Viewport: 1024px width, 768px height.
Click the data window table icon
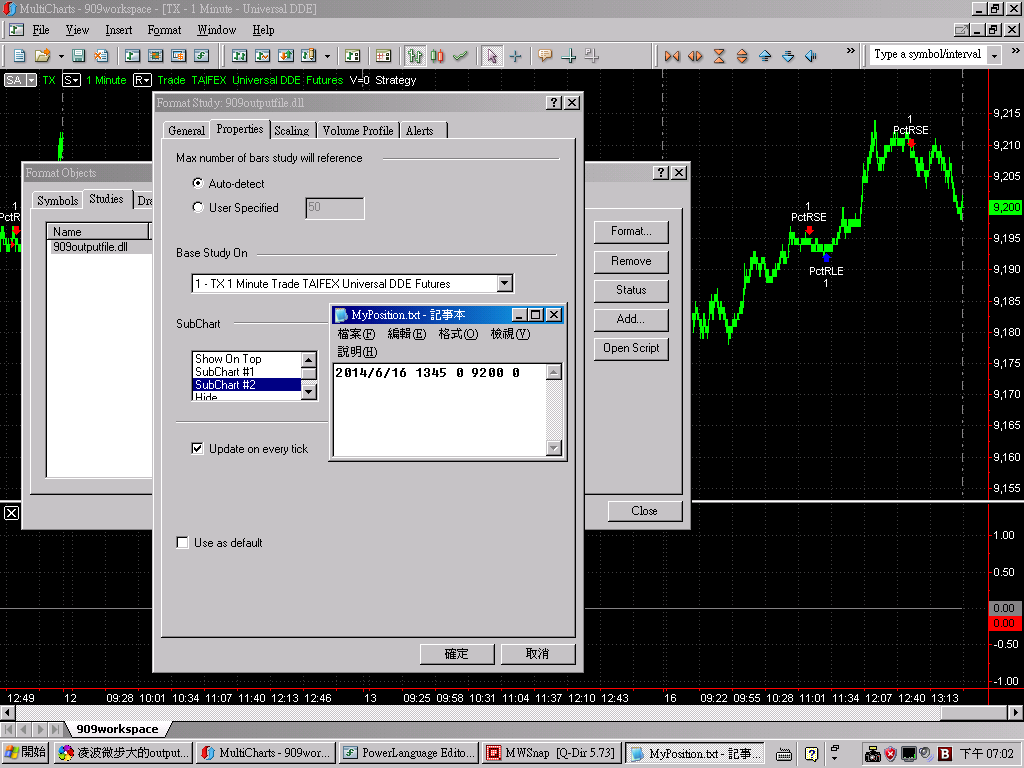coord(383,56)
